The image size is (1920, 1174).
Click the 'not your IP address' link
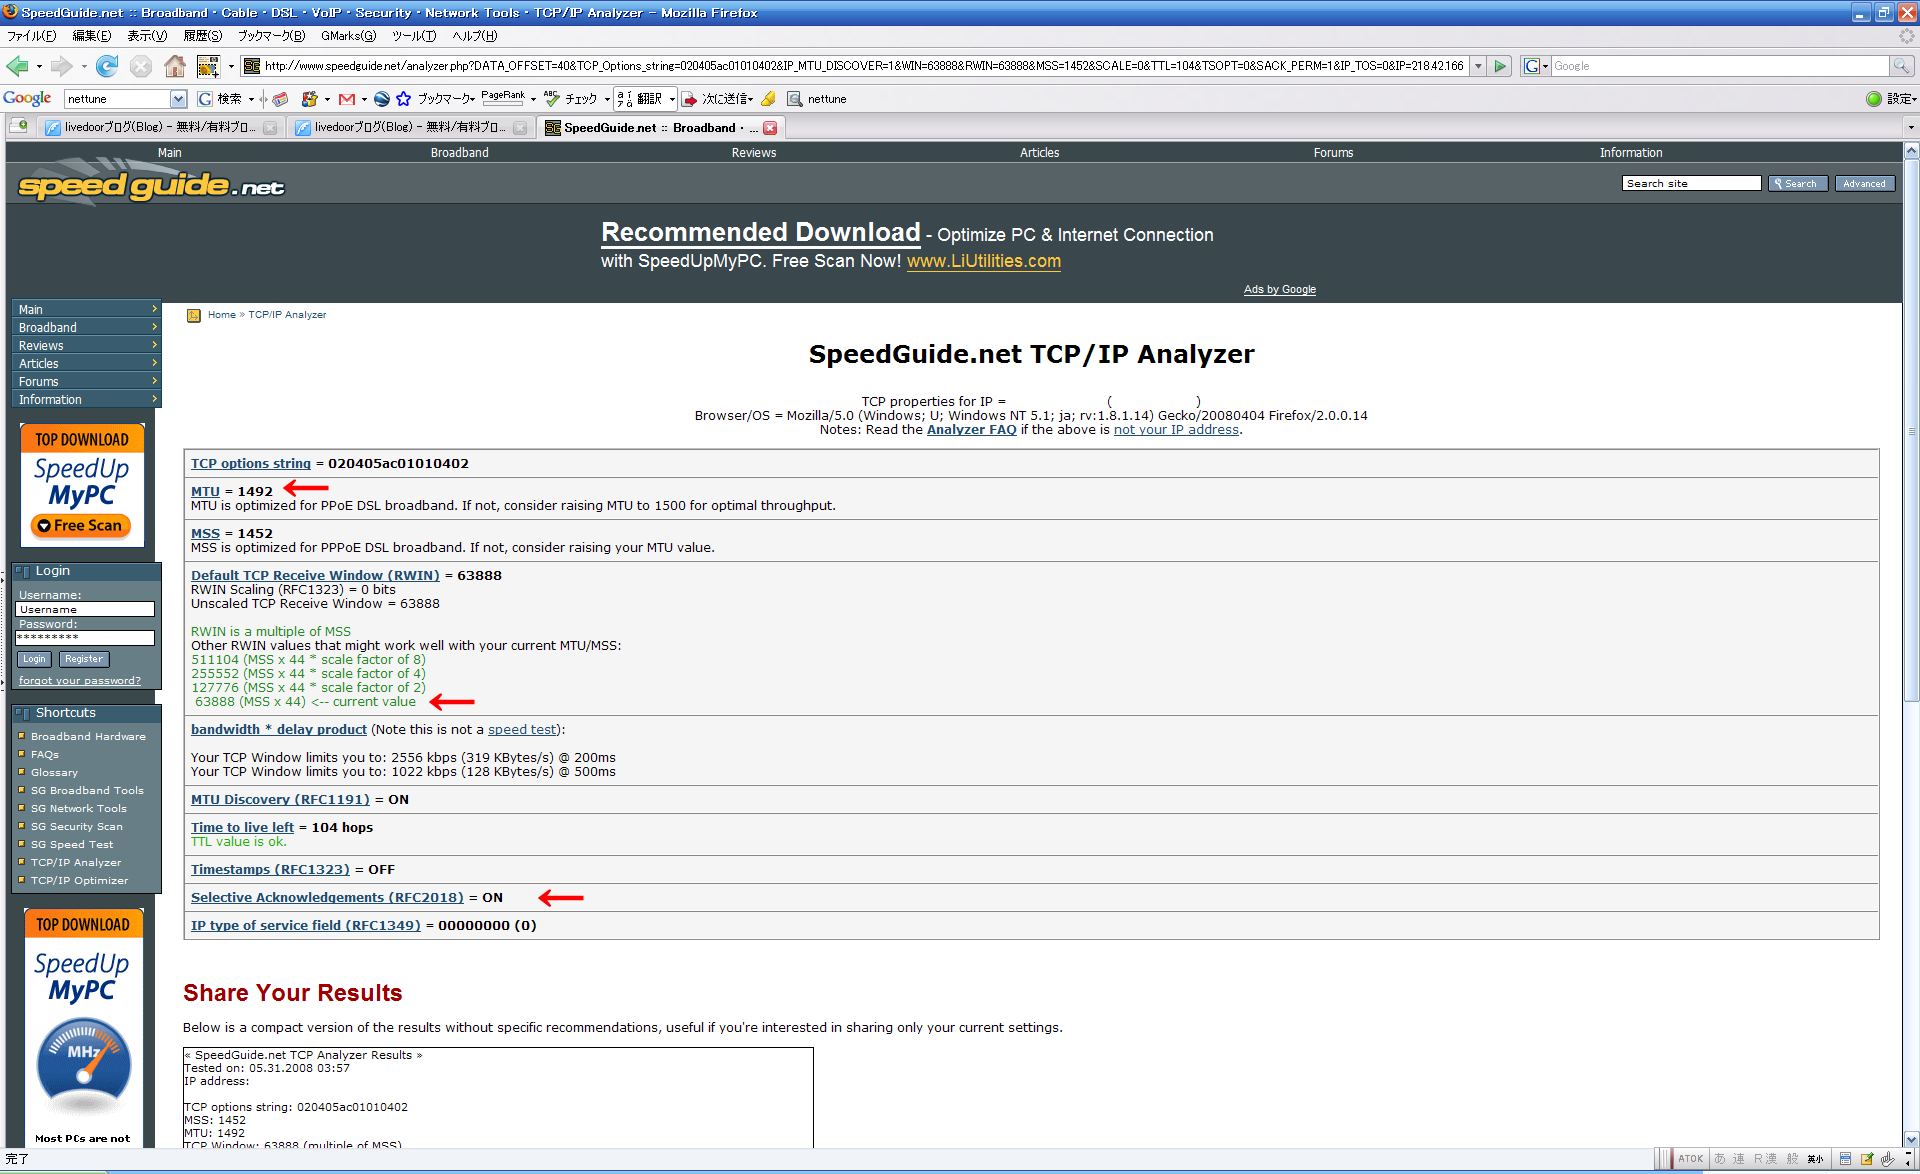(1176, 430)
